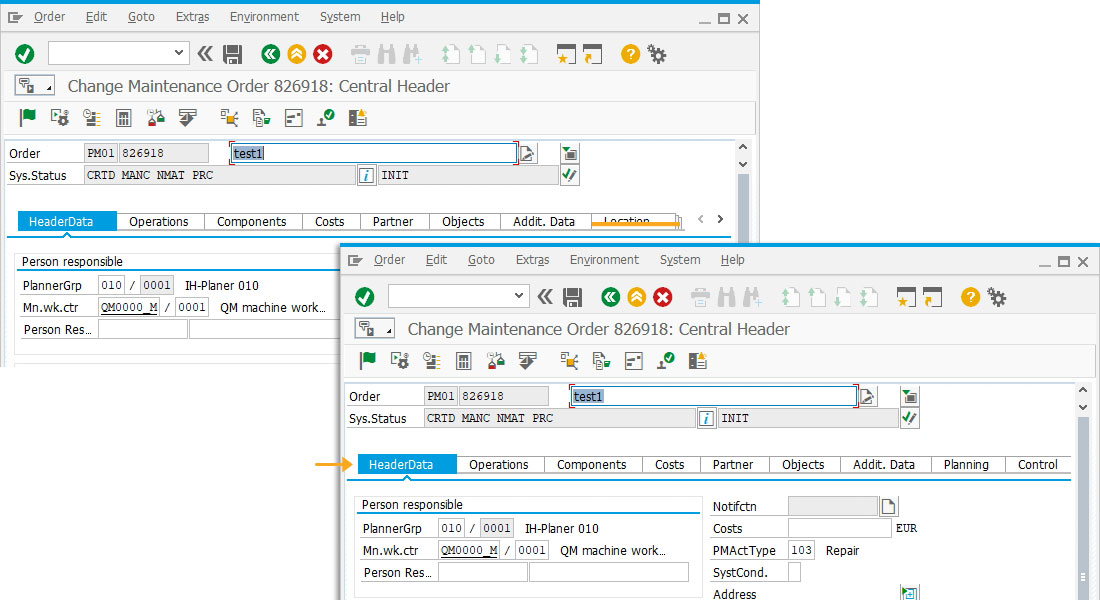
Task: Click the Address icon in front window
Action: click(909, 594)
